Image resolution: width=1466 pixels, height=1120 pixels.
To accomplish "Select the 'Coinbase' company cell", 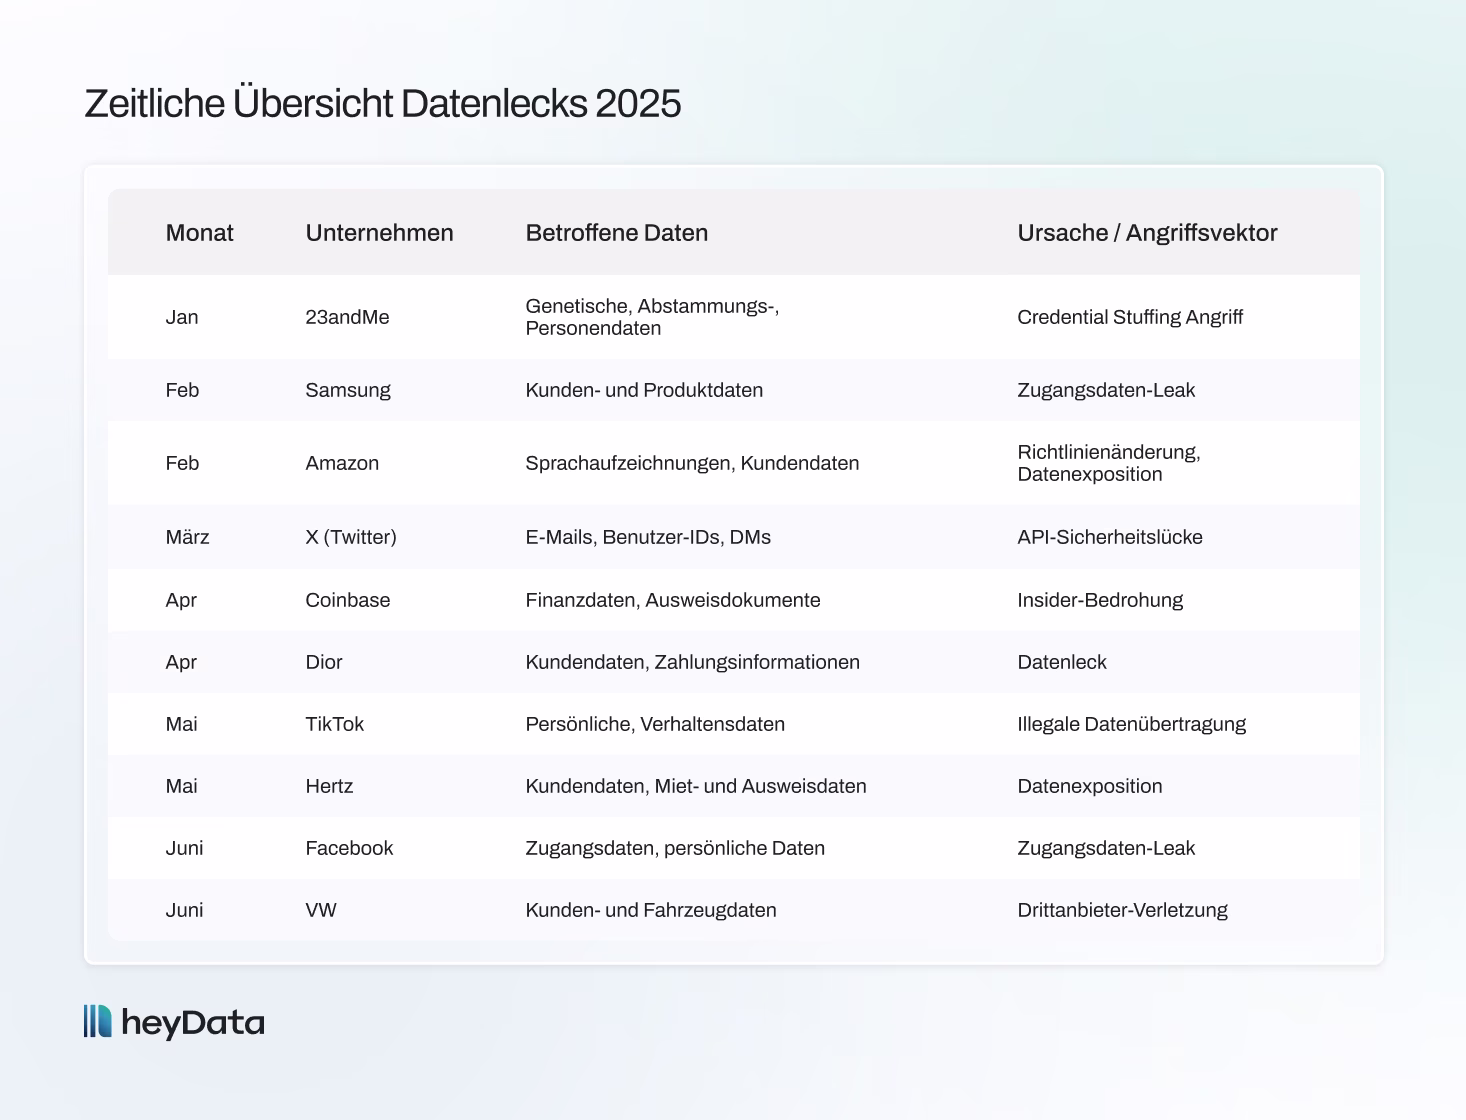I will pos(348,600).
